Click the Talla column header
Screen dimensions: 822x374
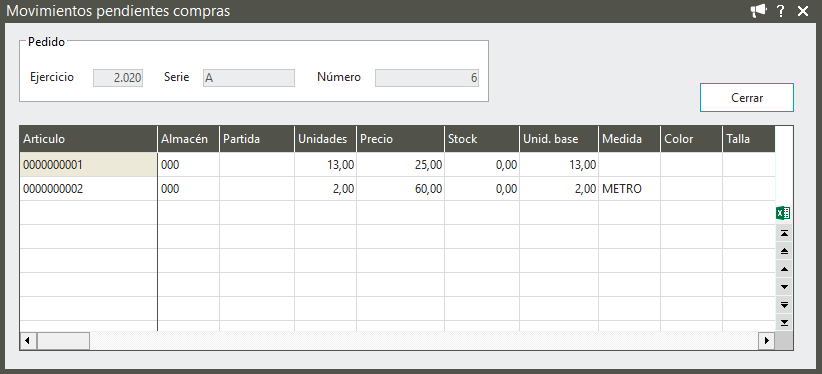pos(749,139)
